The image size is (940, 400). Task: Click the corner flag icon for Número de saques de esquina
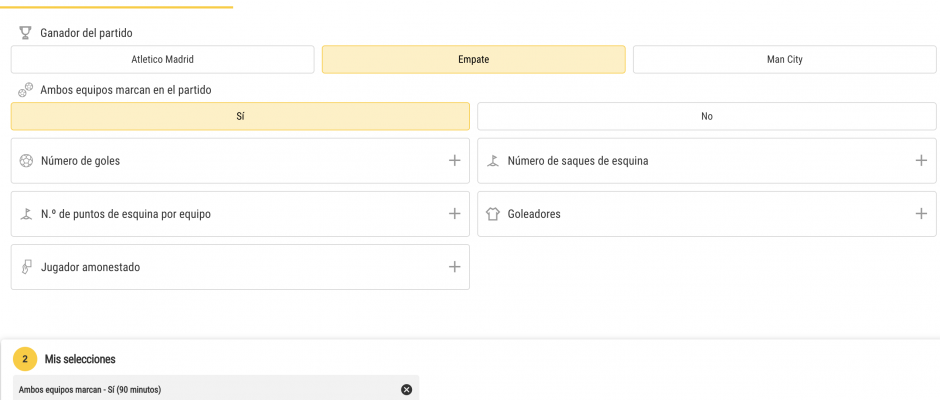[x=493, y=161]
